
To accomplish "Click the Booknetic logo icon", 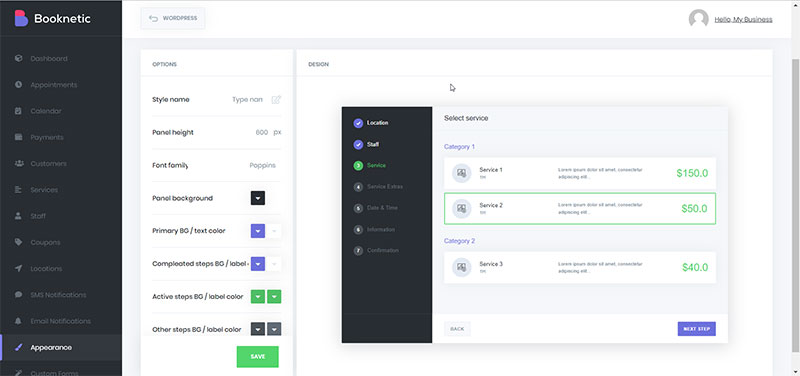I will (21, 18).
